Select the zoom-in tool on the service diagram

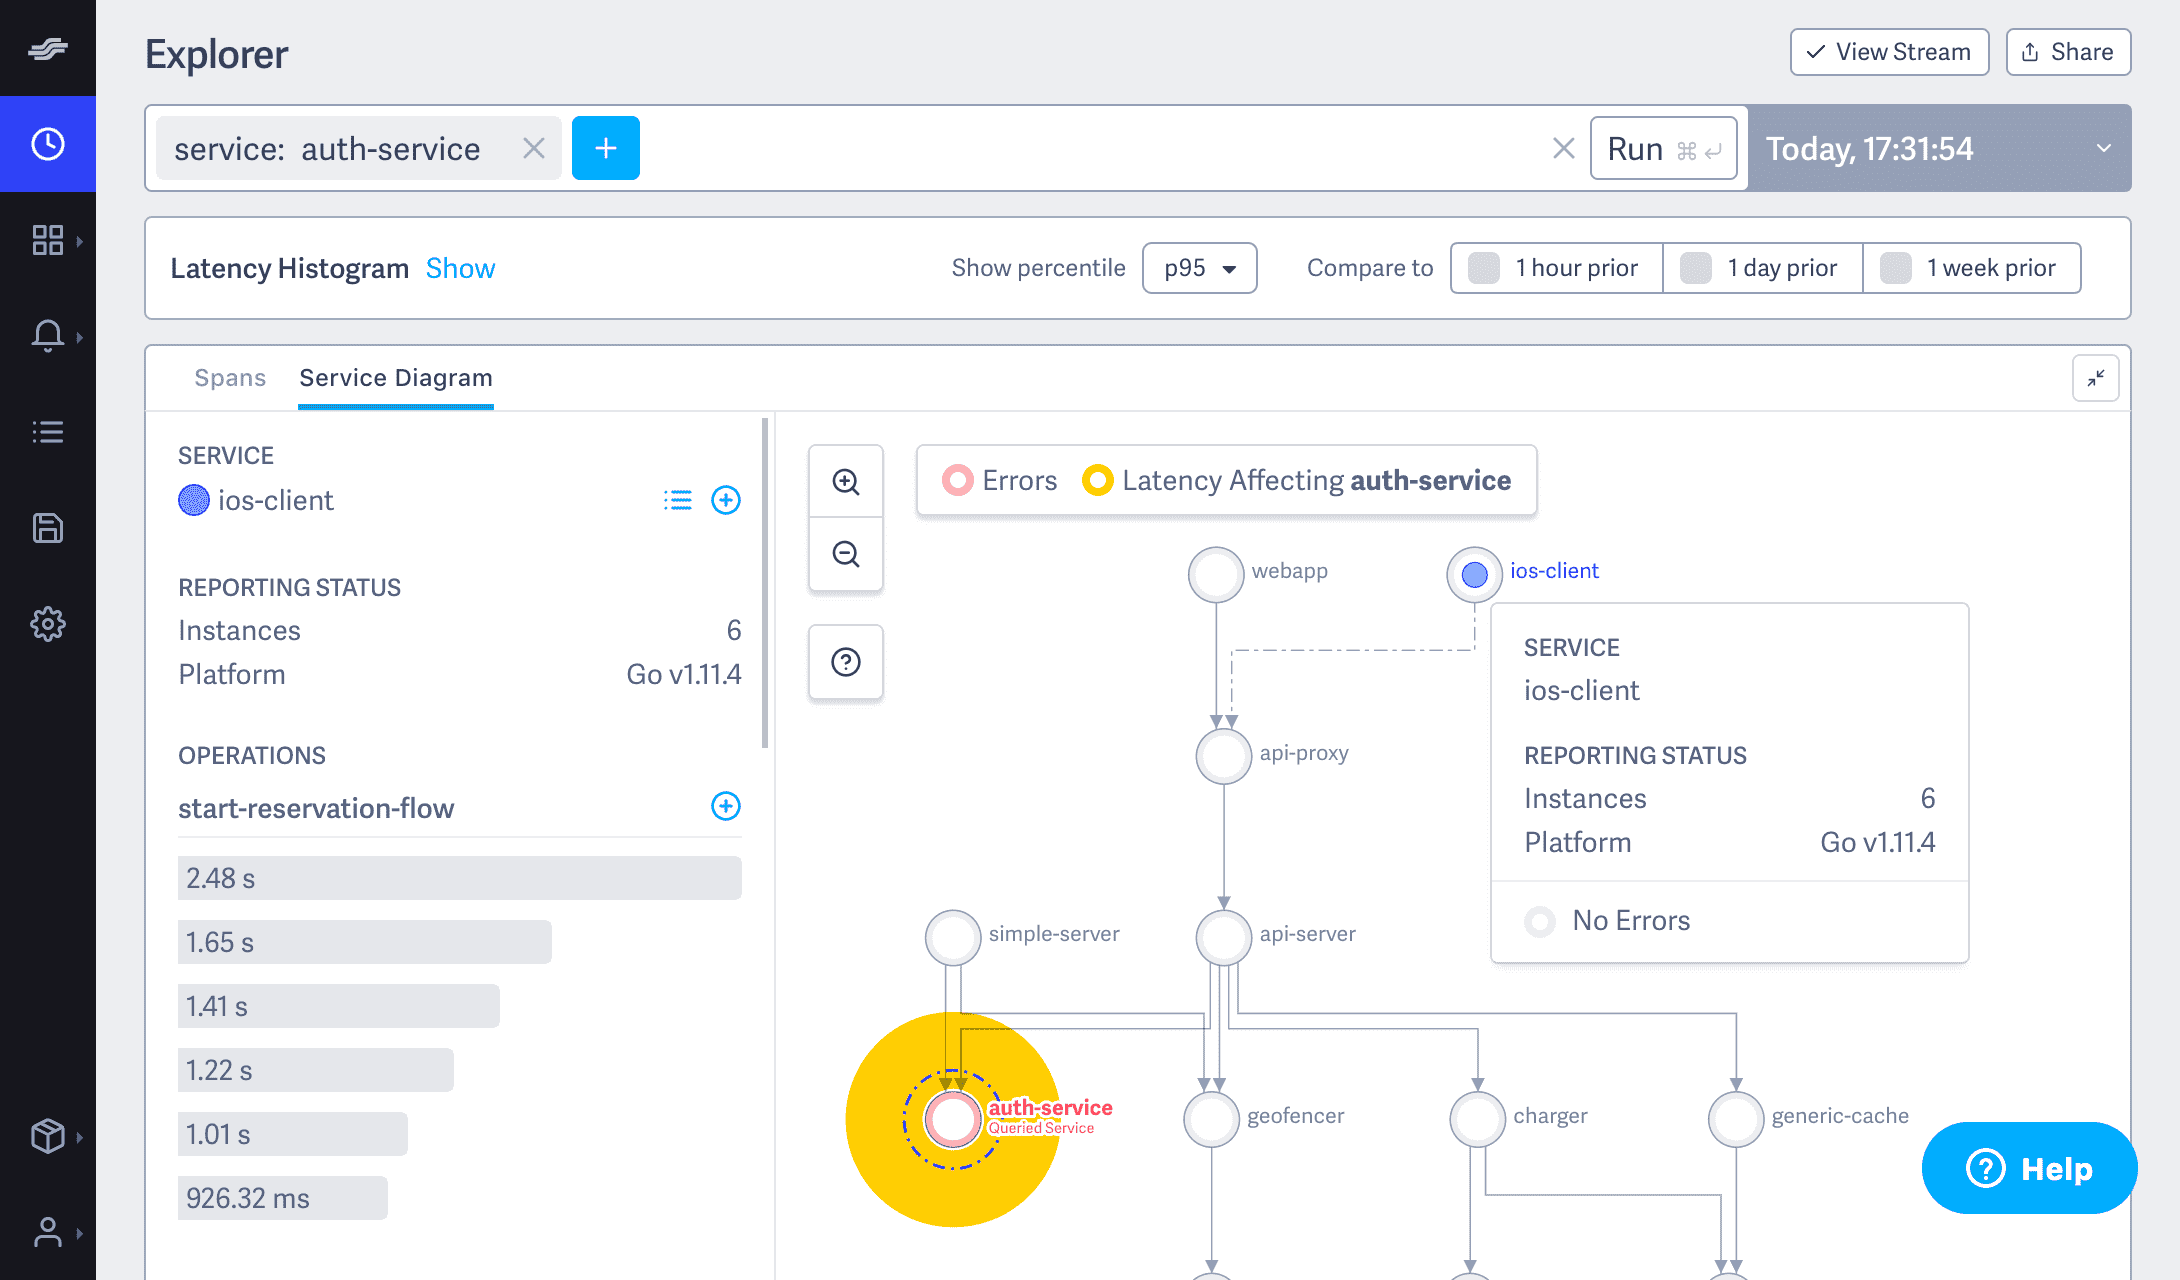click(x=845, y=481)
